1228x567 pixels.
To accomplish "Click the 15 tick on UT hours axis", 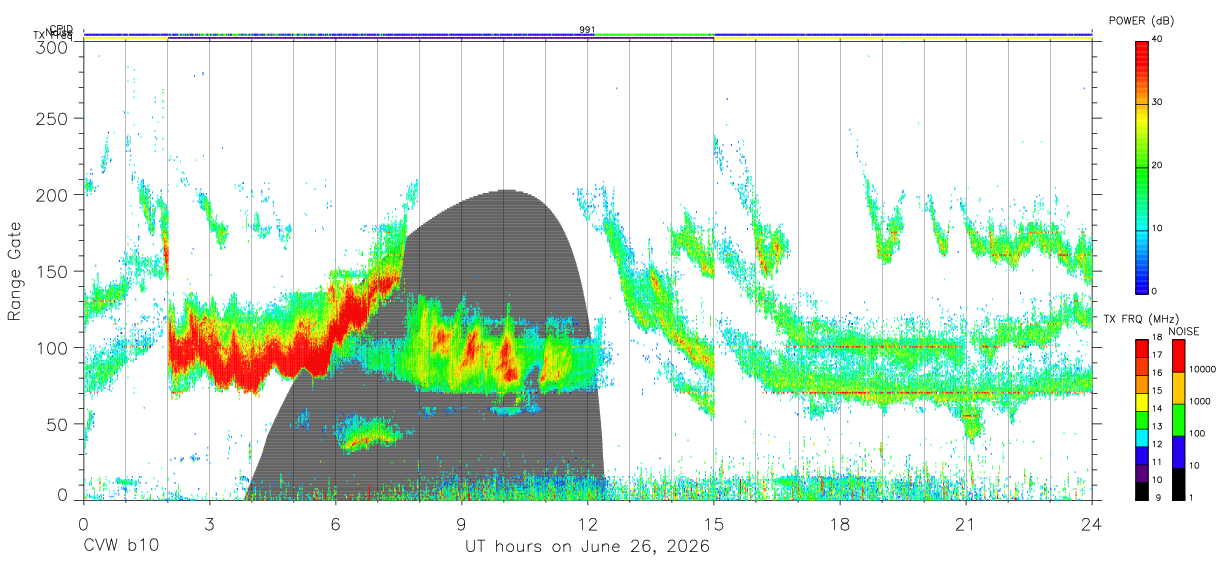I will pyautogui.click(x=714, y=523).
